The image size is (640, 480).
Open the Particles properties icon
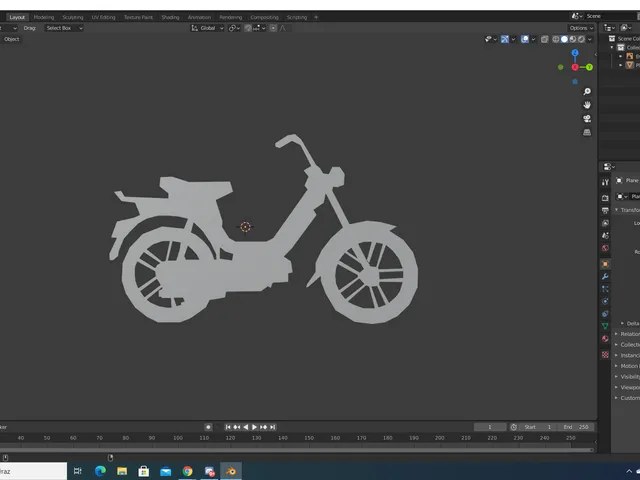pos(605,289)
